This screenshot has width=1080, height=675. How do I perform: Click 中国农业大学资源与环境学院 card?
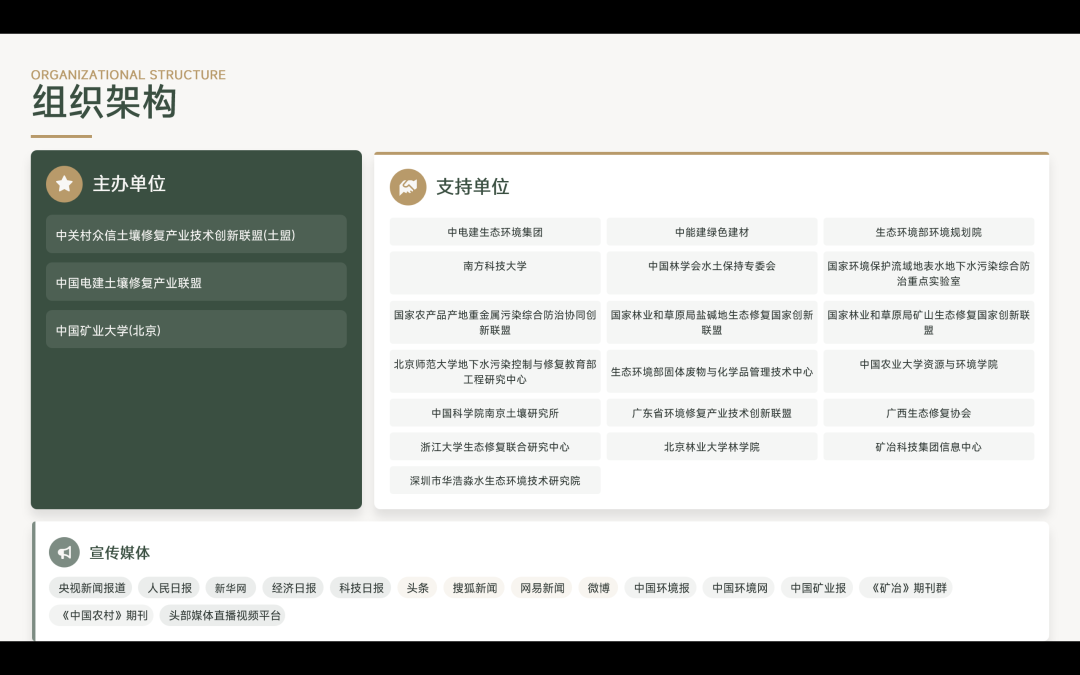[x=928, y=371]
